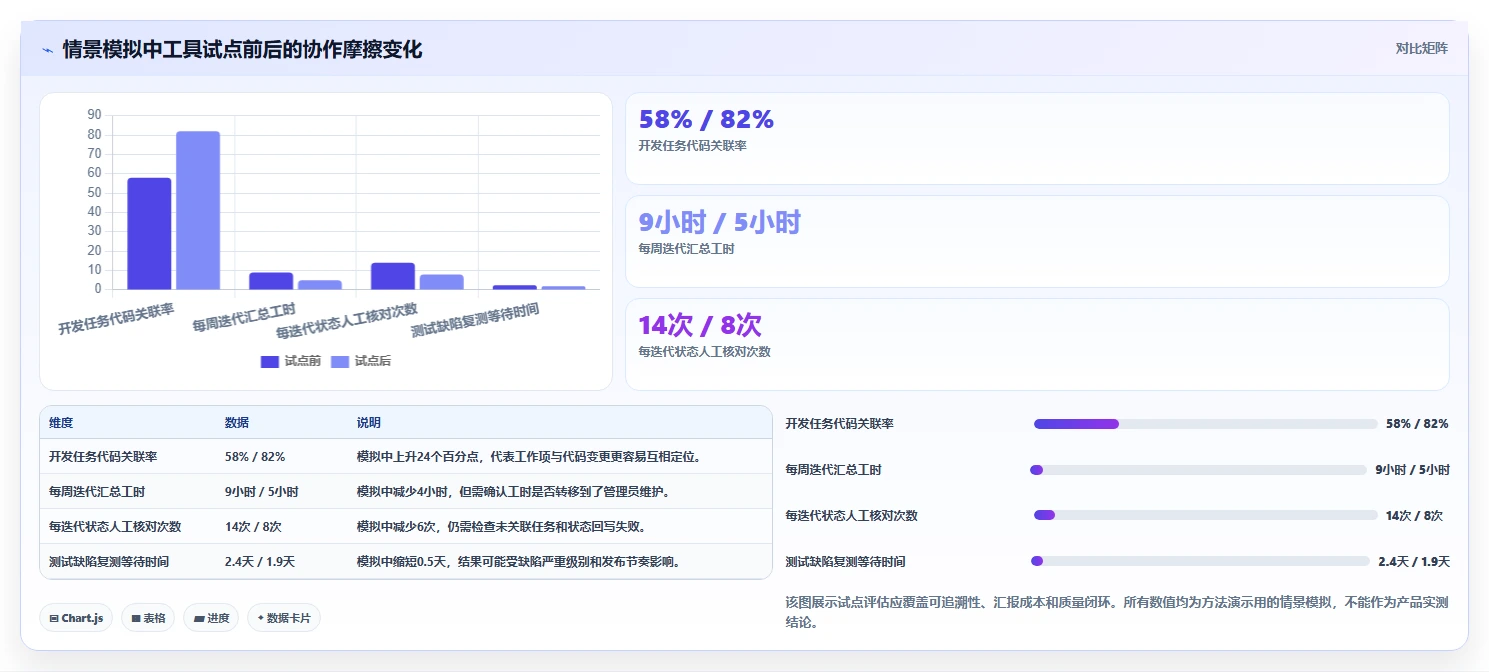
Task: Click the pulse icon beside the page title
Action: pyautogui.click(x=48, y=50)
